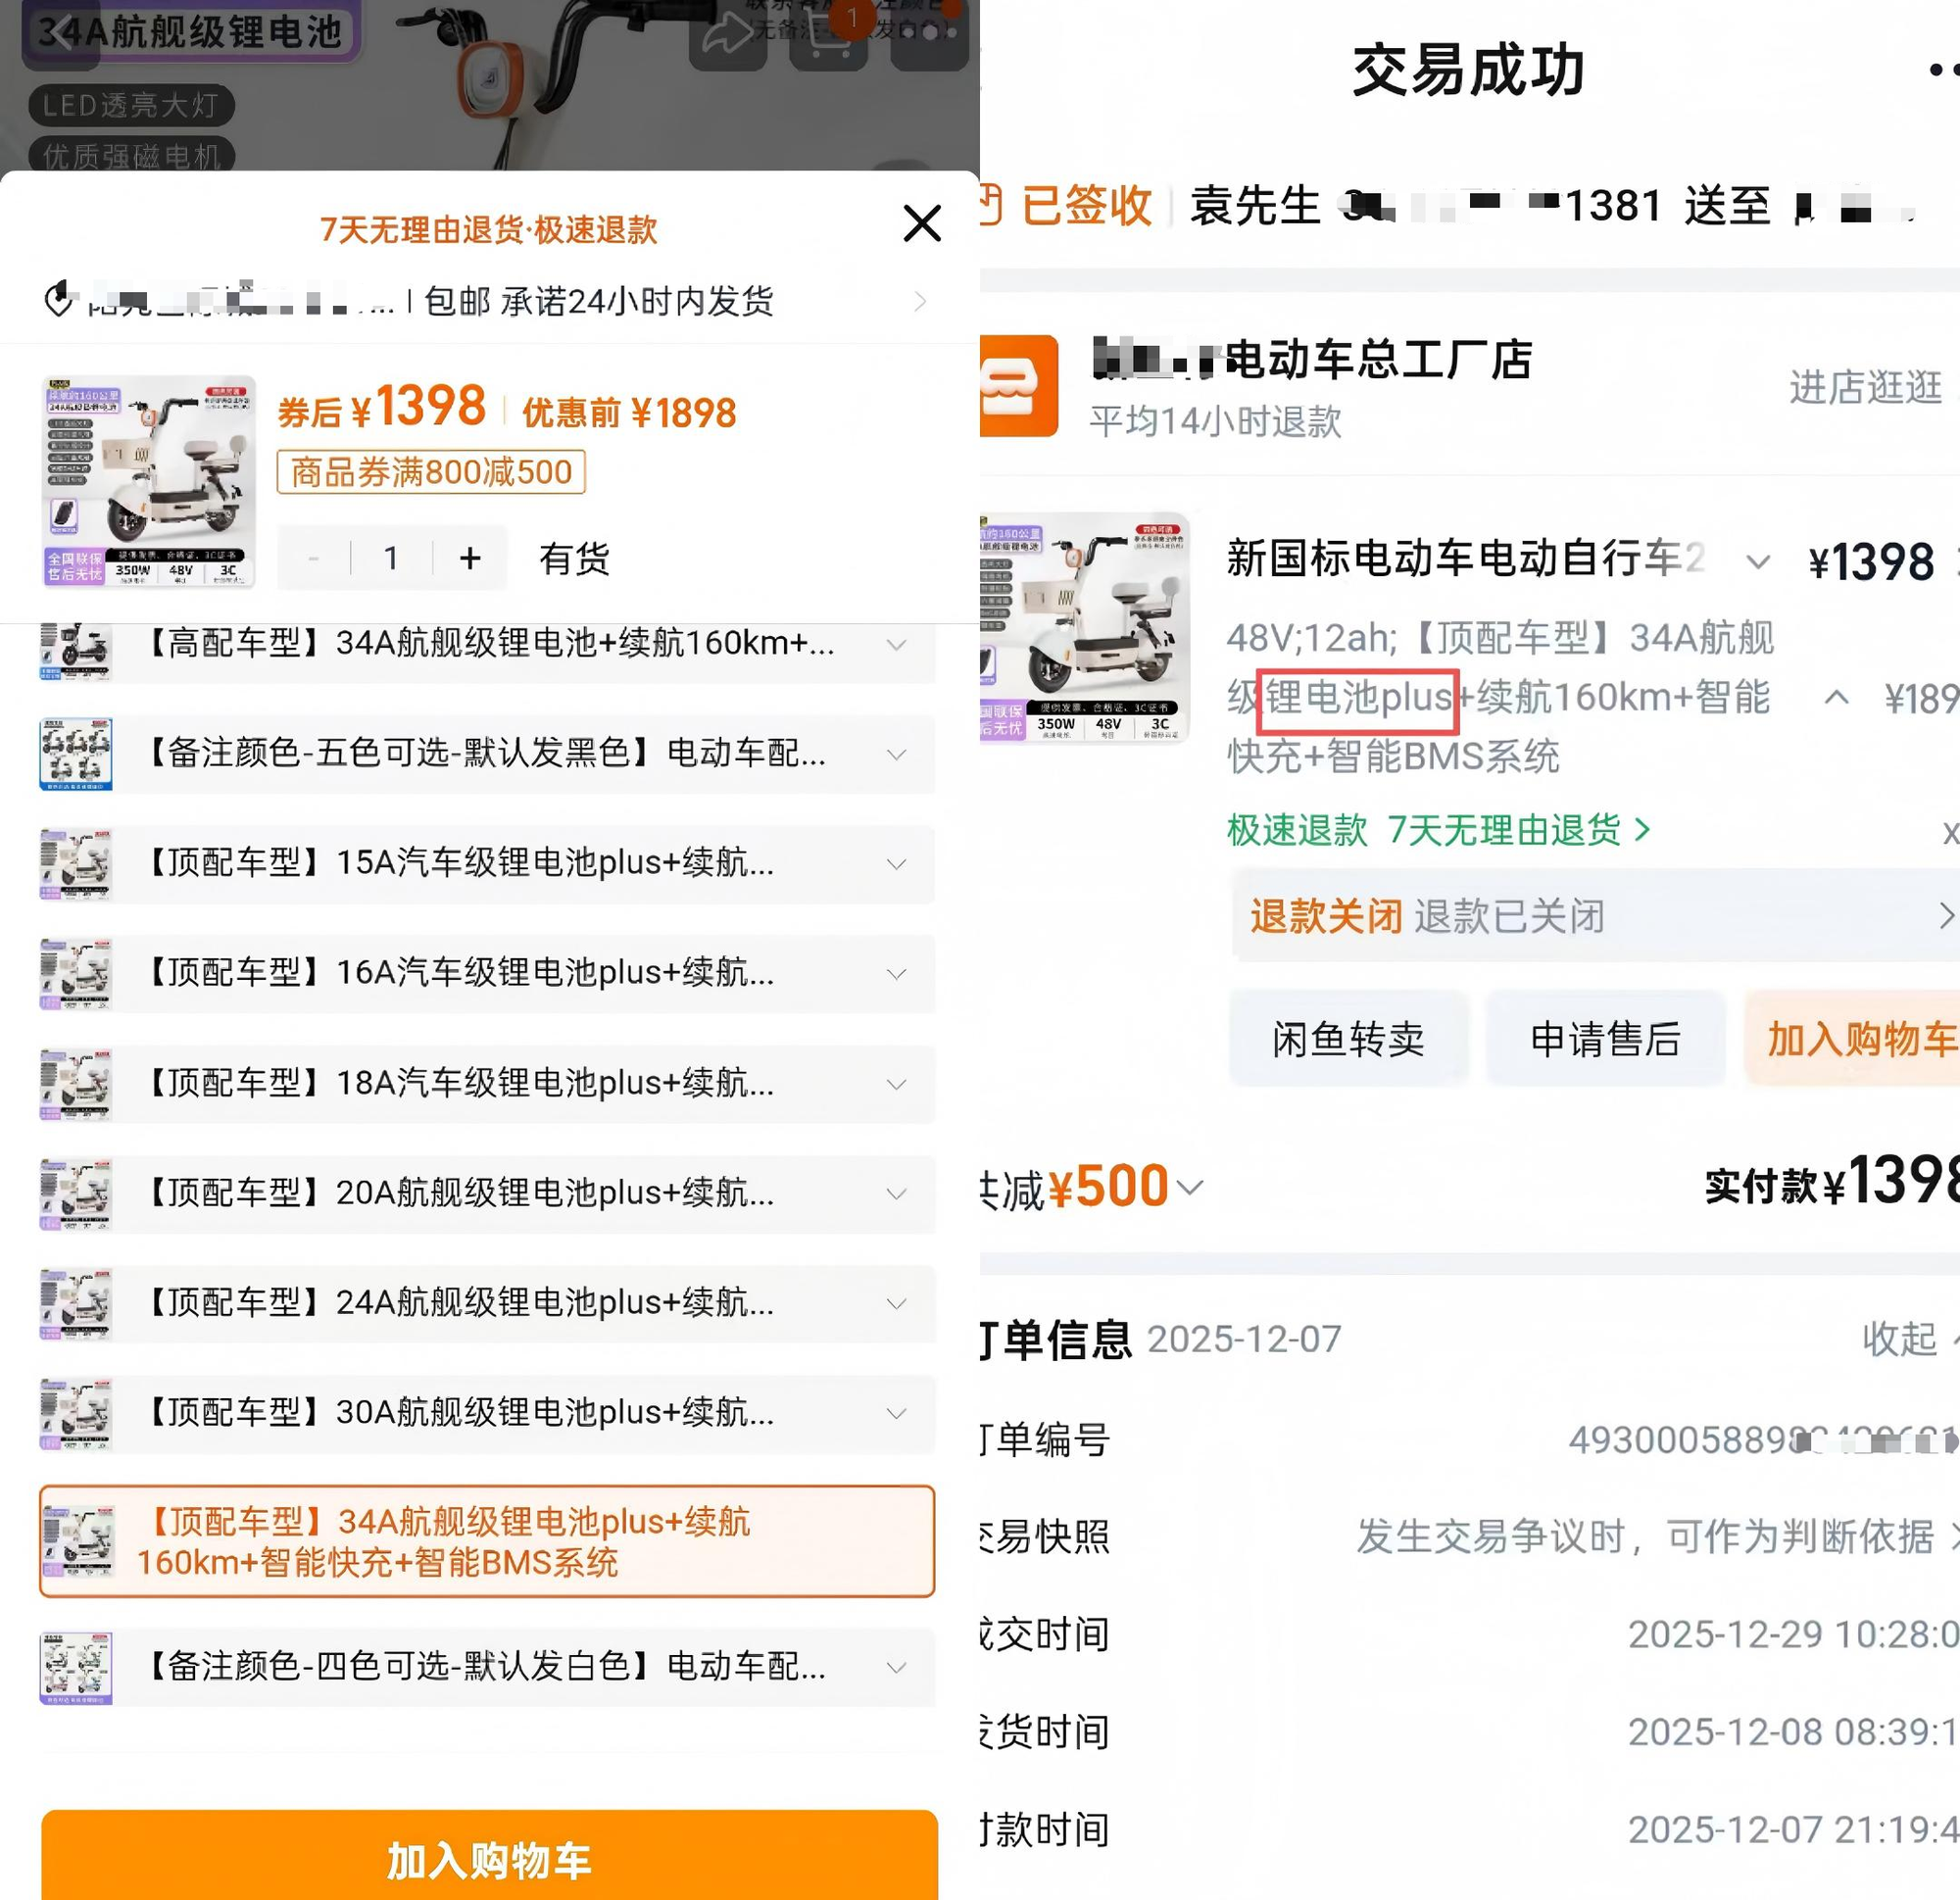This screenshot has height=1900, width=1960.
Task: Collapse order info with 收起
Action: pyautogui.click(x=1900, y=1338)
